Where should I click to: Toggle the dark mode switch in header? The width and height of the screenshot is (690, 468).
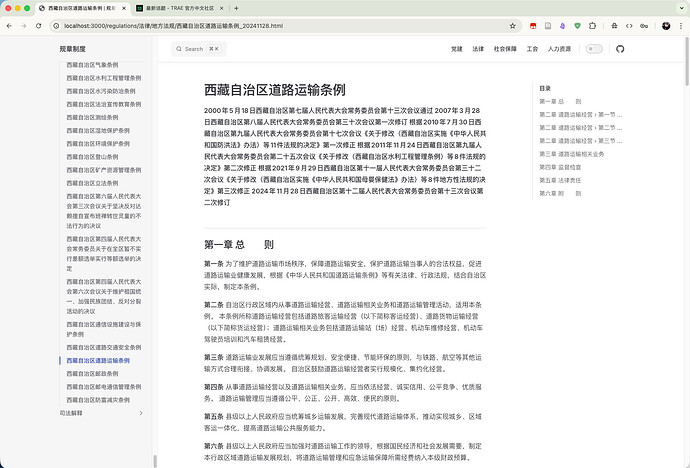point(594,48)
